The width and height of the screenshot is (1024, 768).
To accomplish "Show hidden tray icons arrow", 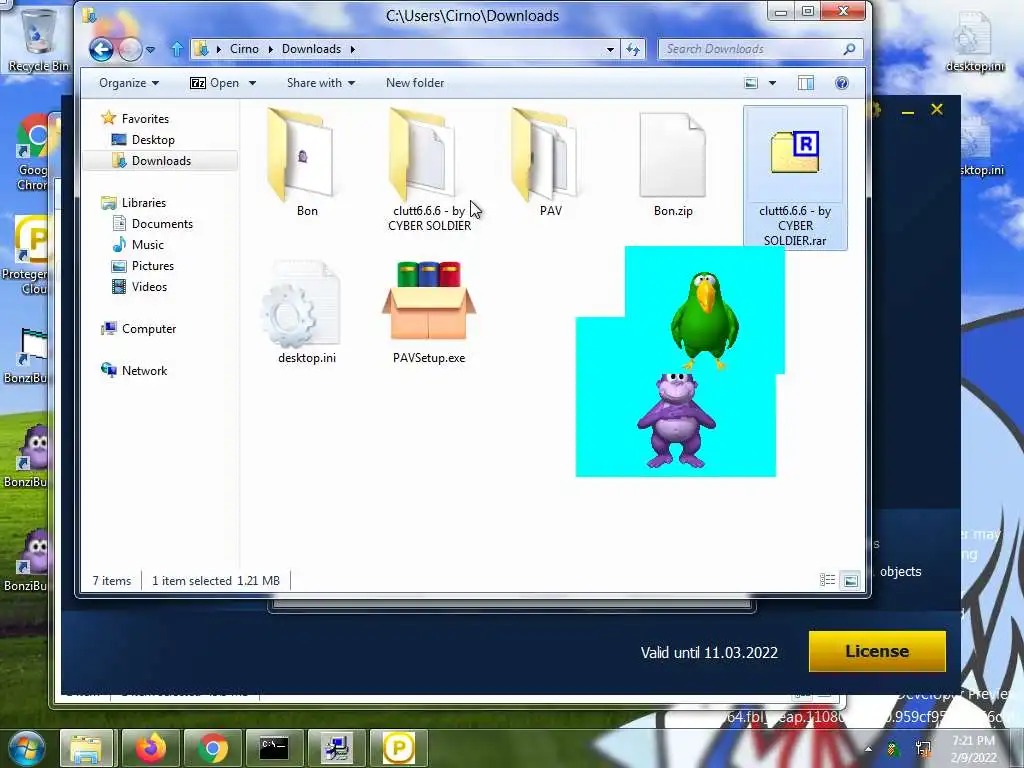I will click(868, 749).
